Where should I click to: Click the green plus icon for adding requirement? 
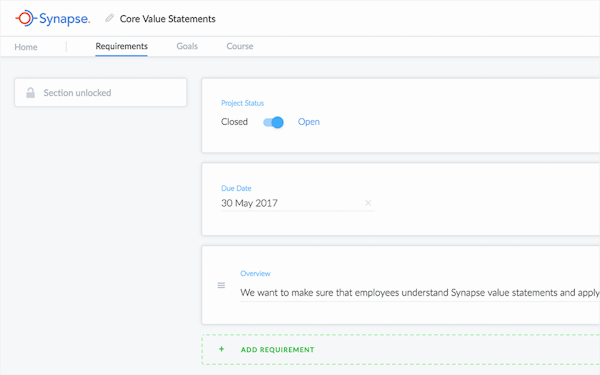221,349
